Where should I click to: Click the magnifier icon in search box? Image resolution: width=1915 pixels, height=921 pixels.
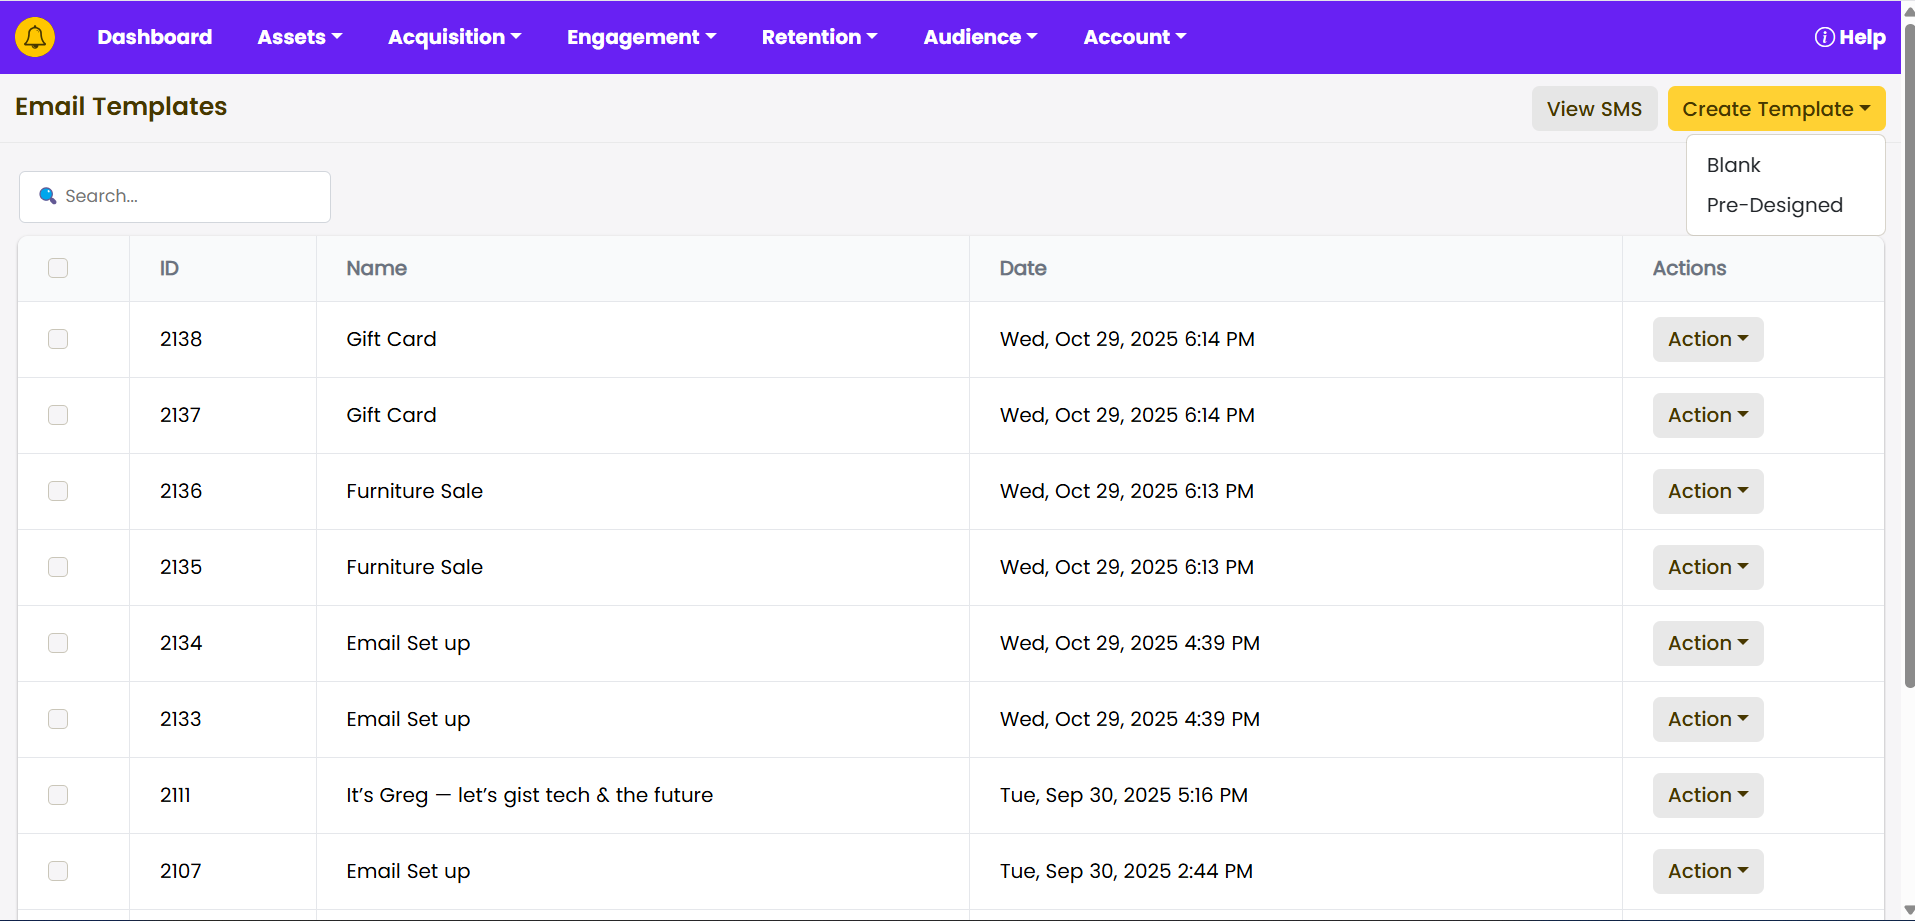[x=47, y=196]
